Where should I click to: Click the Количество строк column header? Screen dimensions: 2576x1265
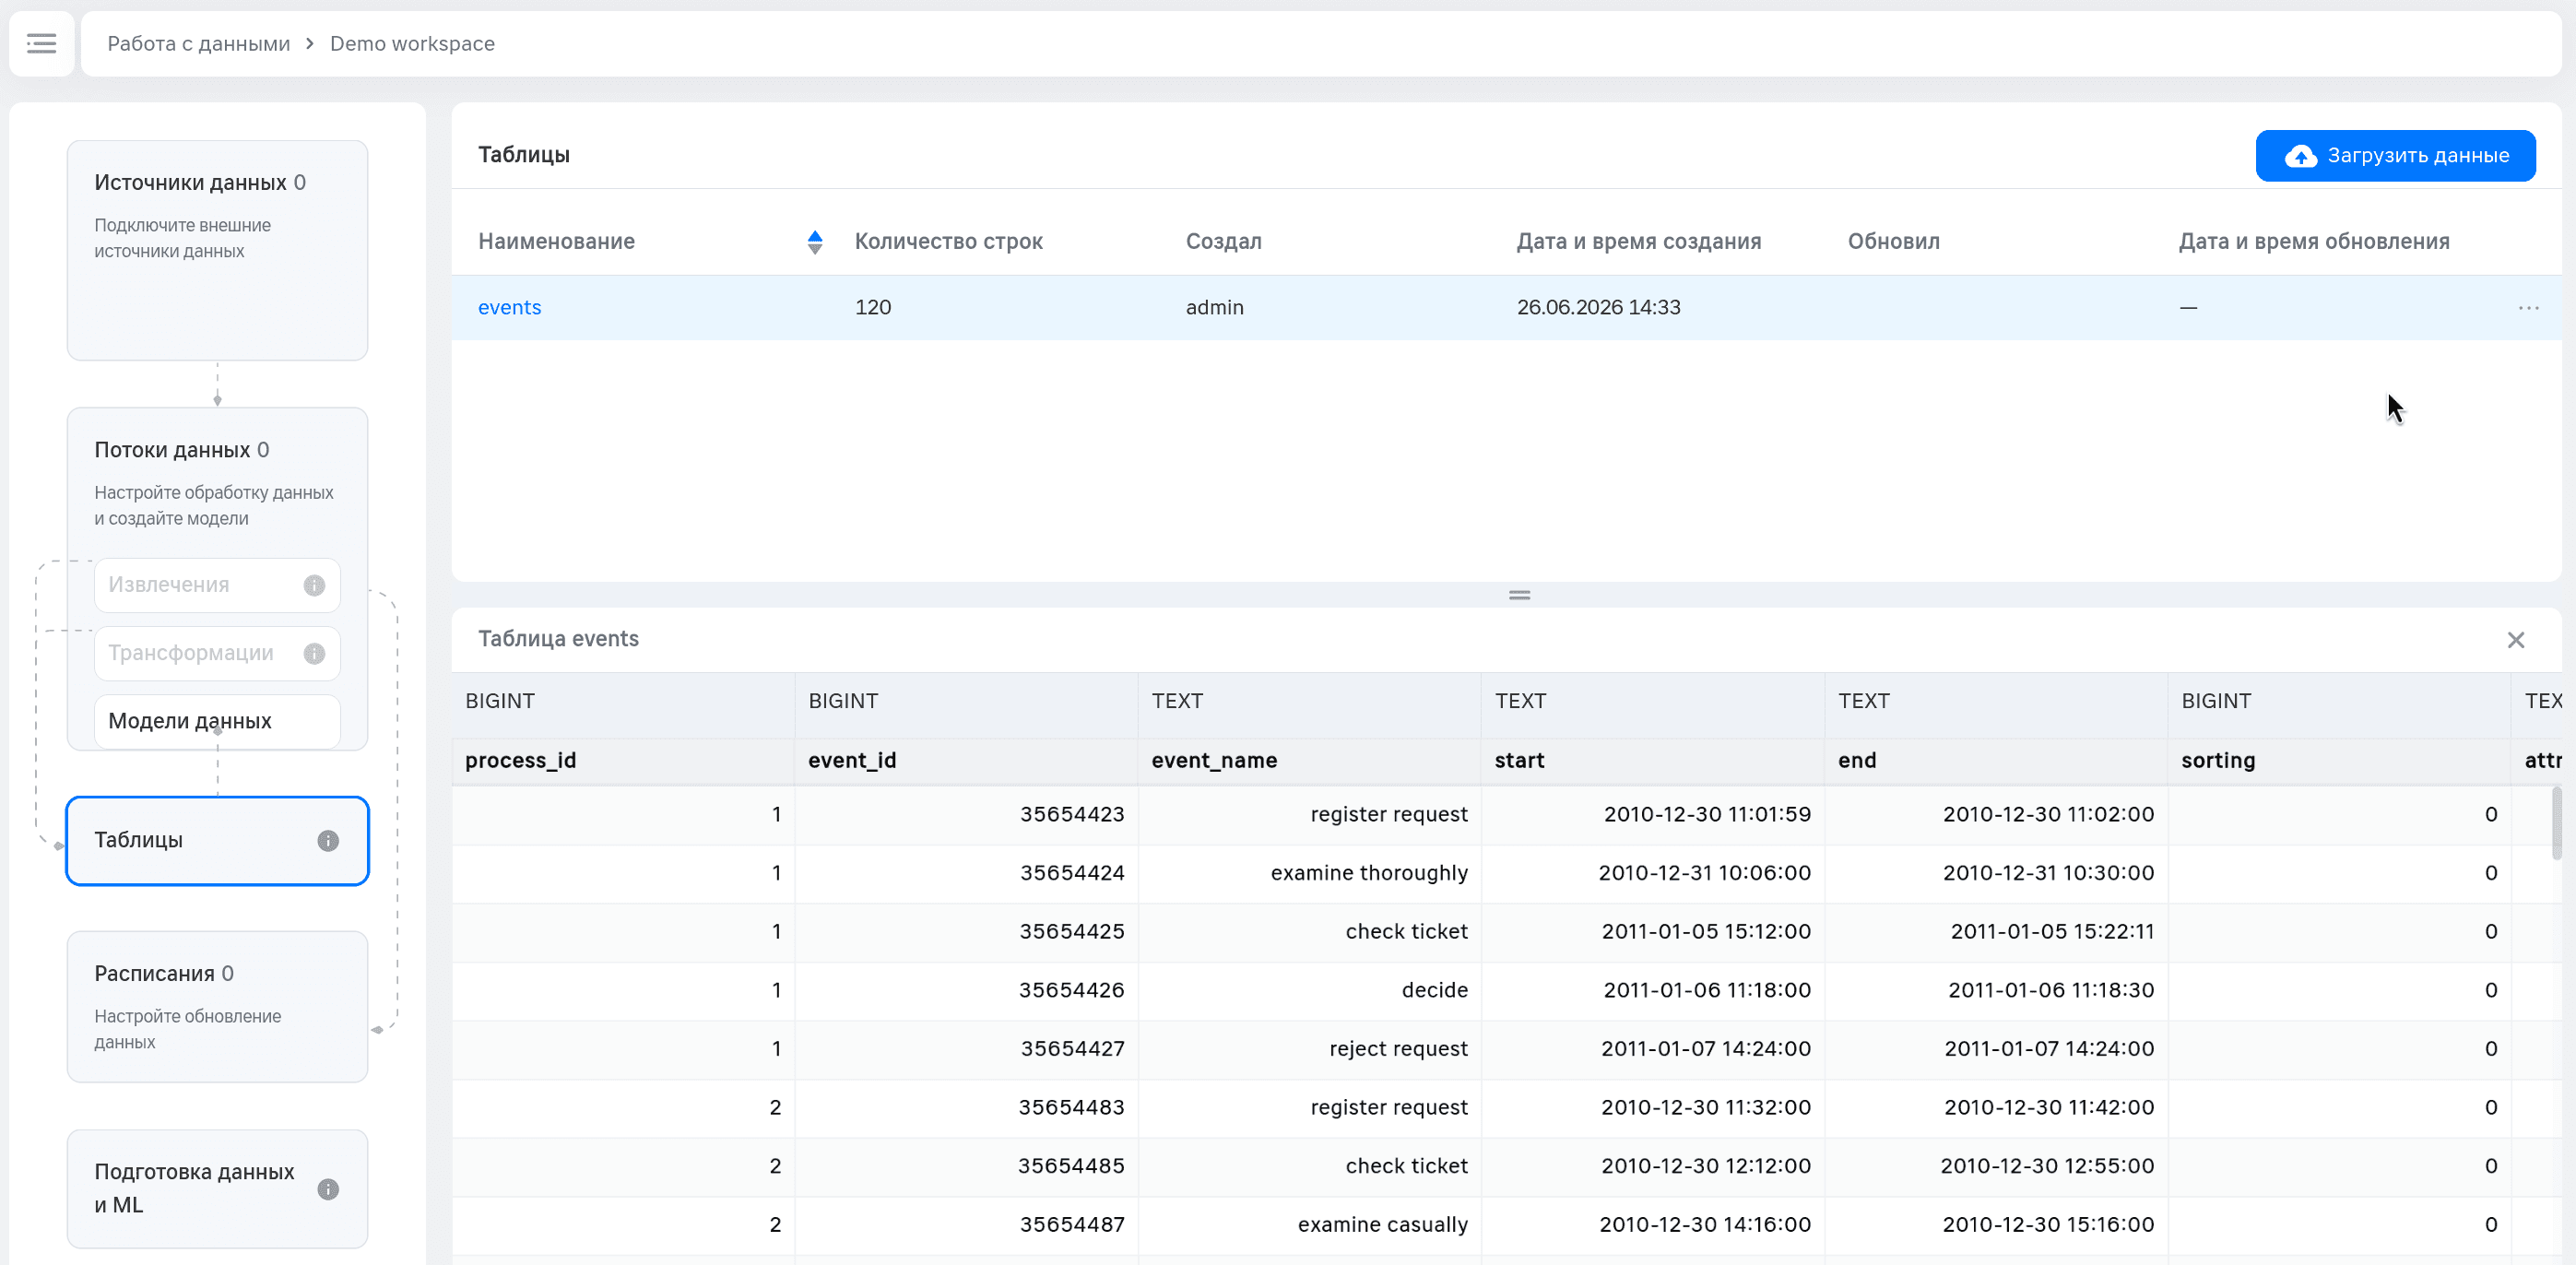[x=948, y=241]
